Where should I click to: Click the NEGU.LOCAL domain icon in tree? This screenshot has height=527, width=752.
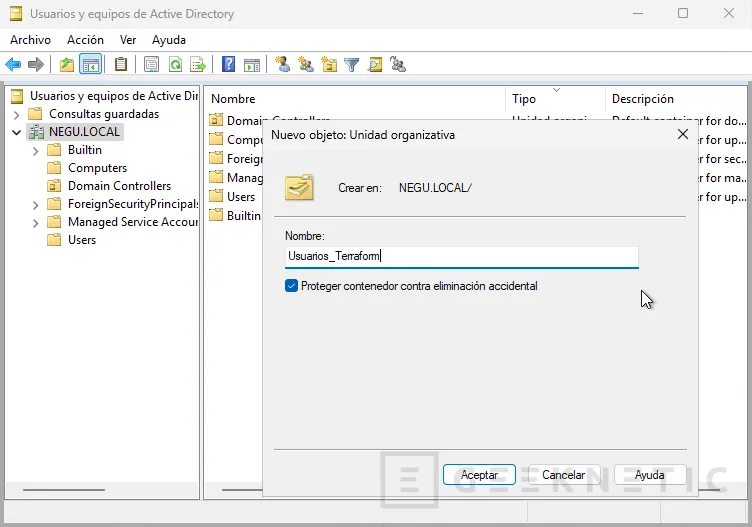click(36, 132)
